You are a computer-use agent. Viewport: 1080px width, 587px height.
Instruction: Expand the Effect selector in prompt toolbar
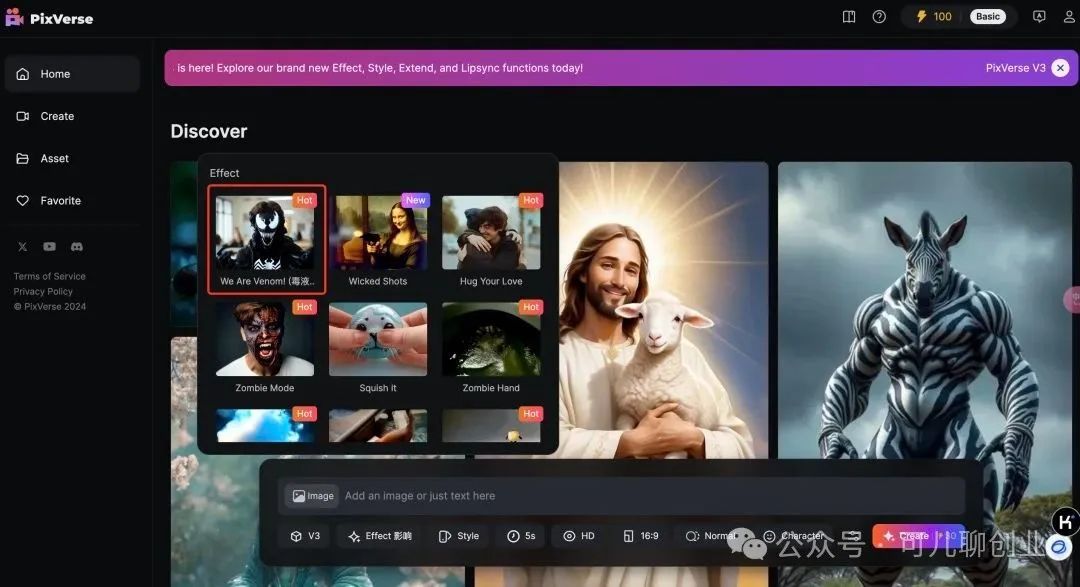[x=379, y=536]
